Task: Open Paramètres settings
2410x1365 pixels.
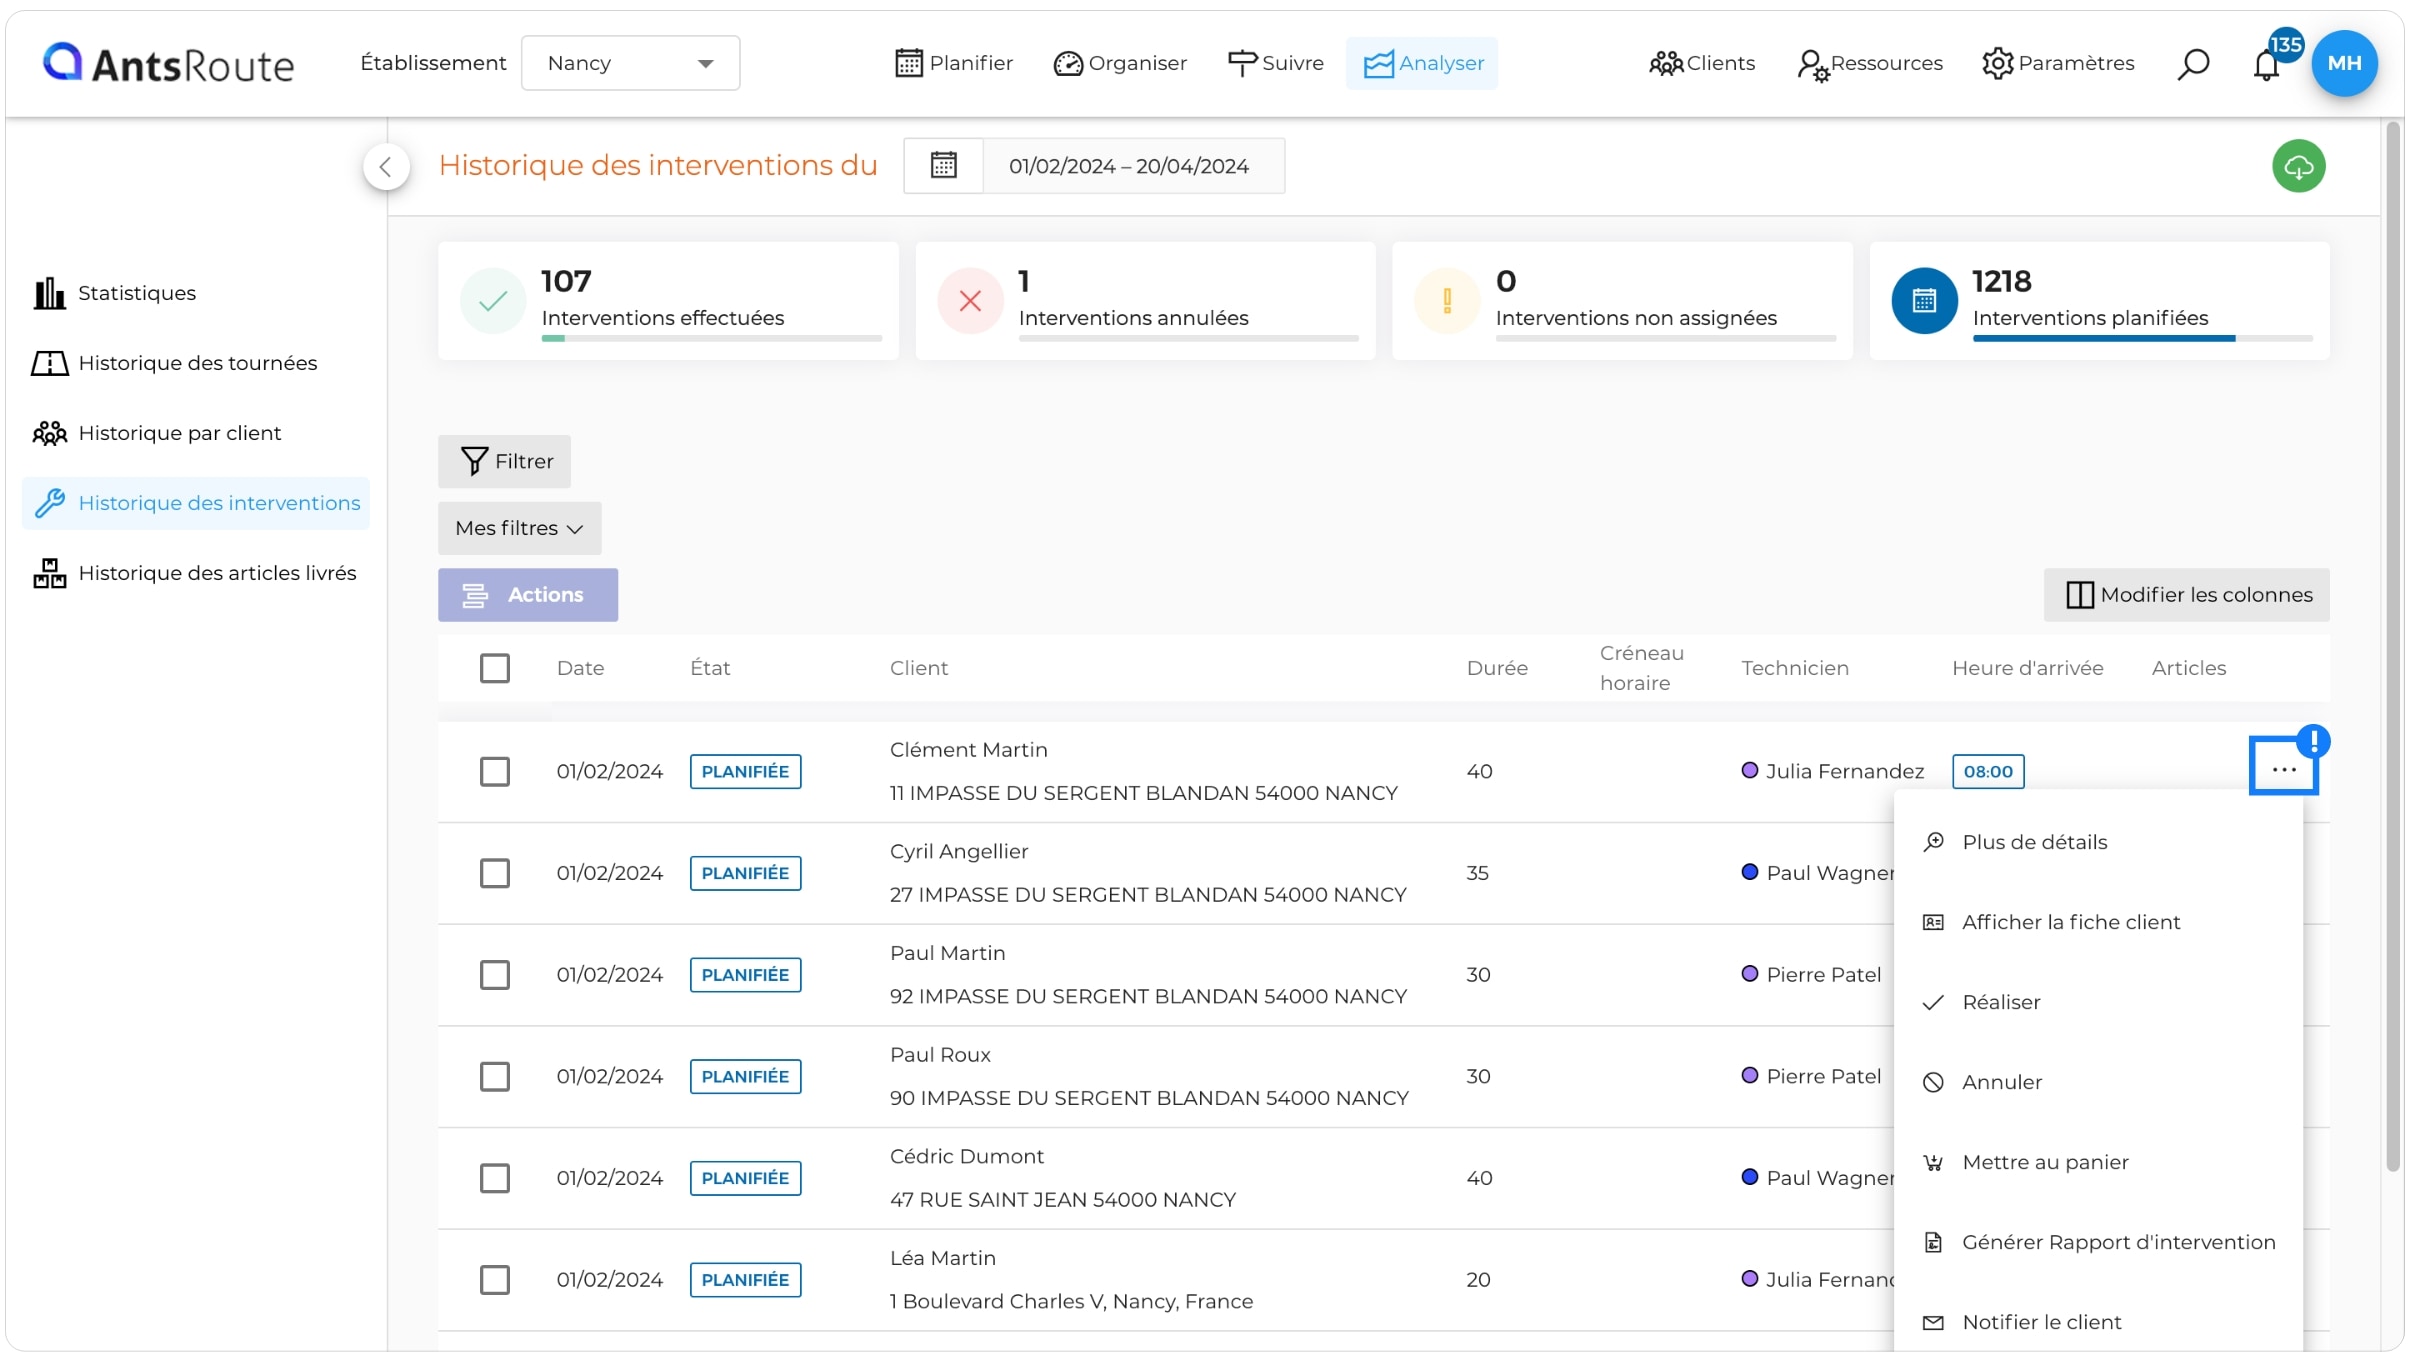Action: point(2058,63)
